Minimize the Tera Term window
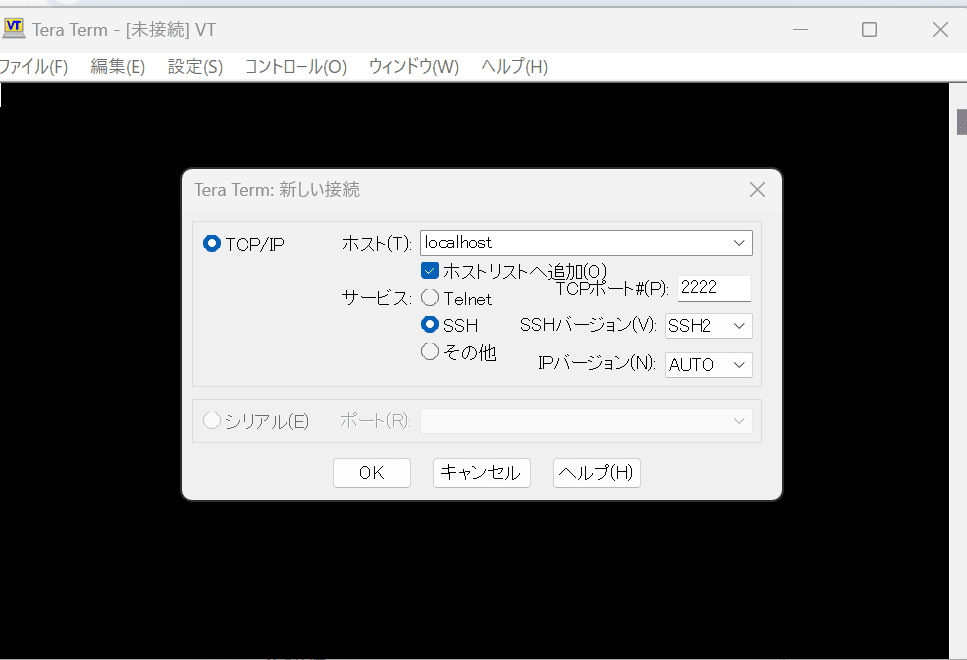 click(800, 30)
